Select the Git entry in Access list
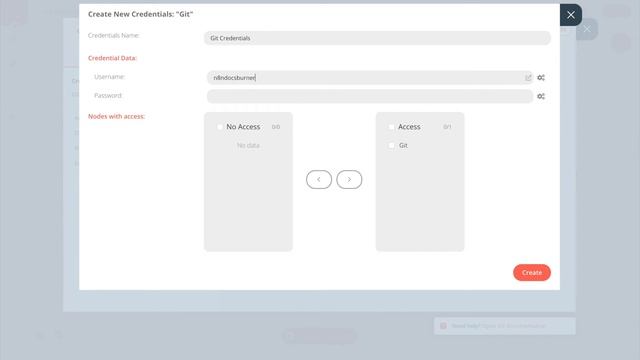This screenshot has height=360, width=640. 403,145
